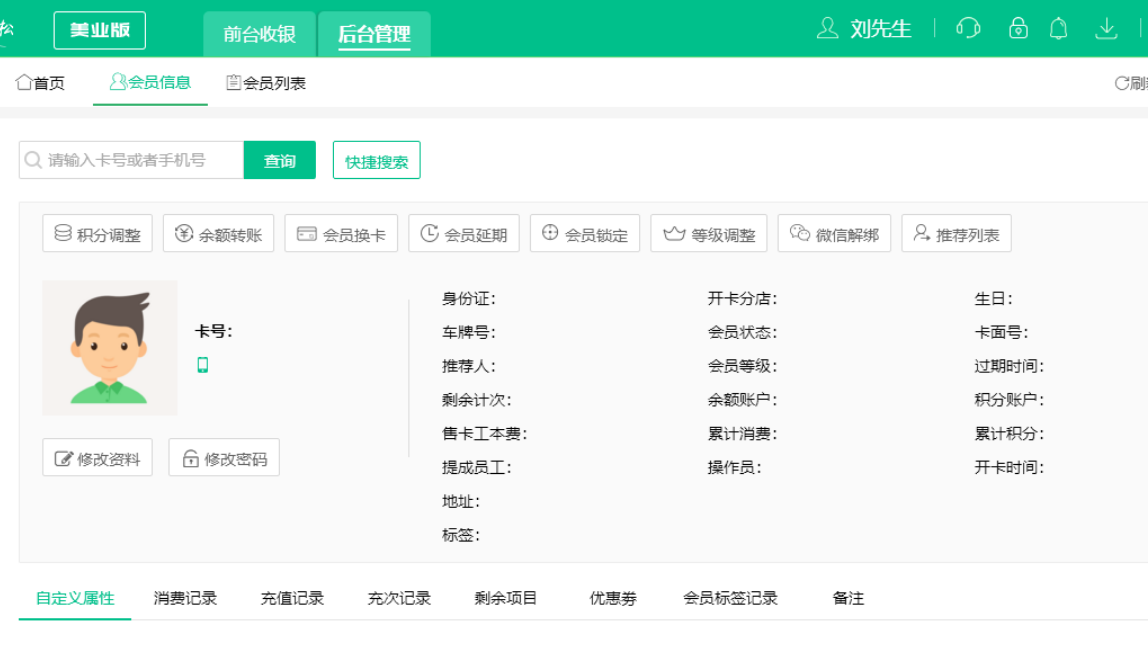Click the 修改资料 edit profile button
Image resolution: width=1148 pixels, height=652 pixels.
(98, 458)
